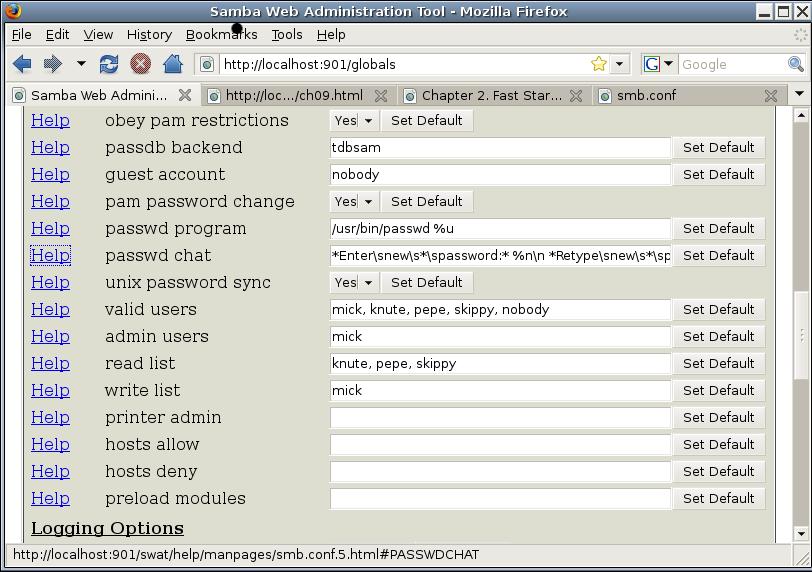Click the vertical page scrollbar
Screen dimensions: 812x572
(800, 350)
